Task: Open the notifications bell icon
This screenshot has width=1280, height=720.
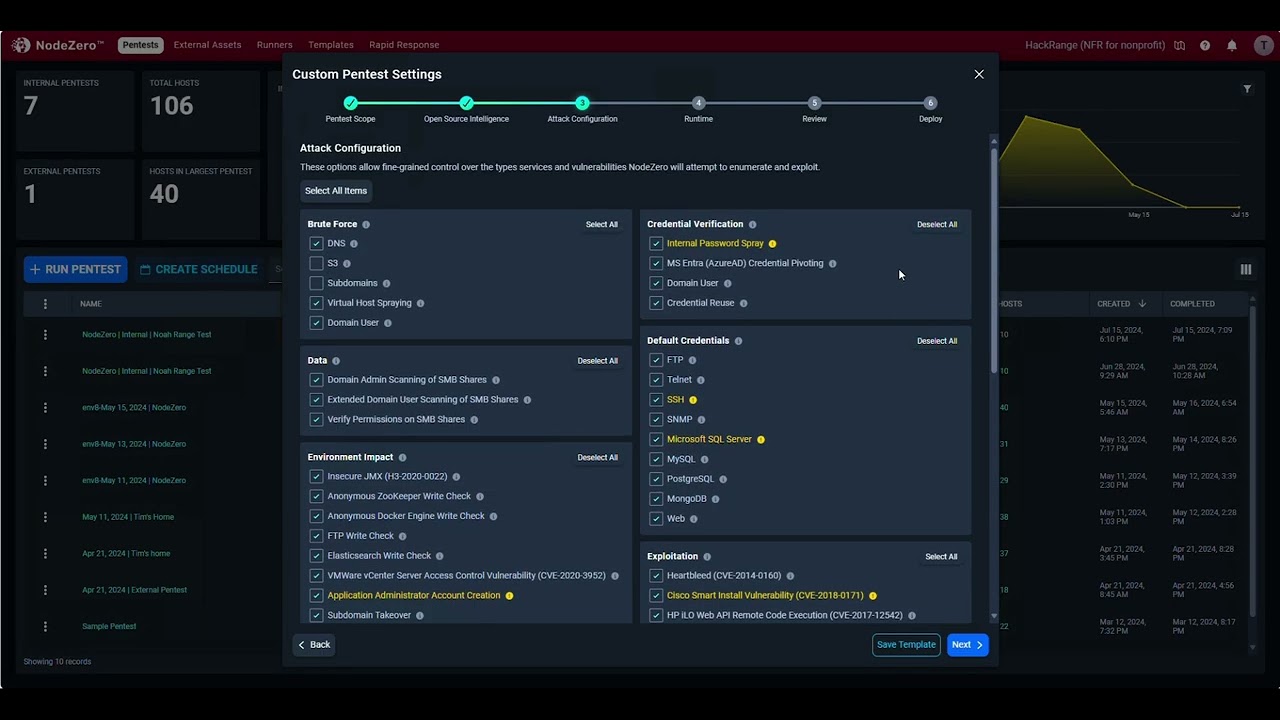Action: click(x=1232, y=45)
